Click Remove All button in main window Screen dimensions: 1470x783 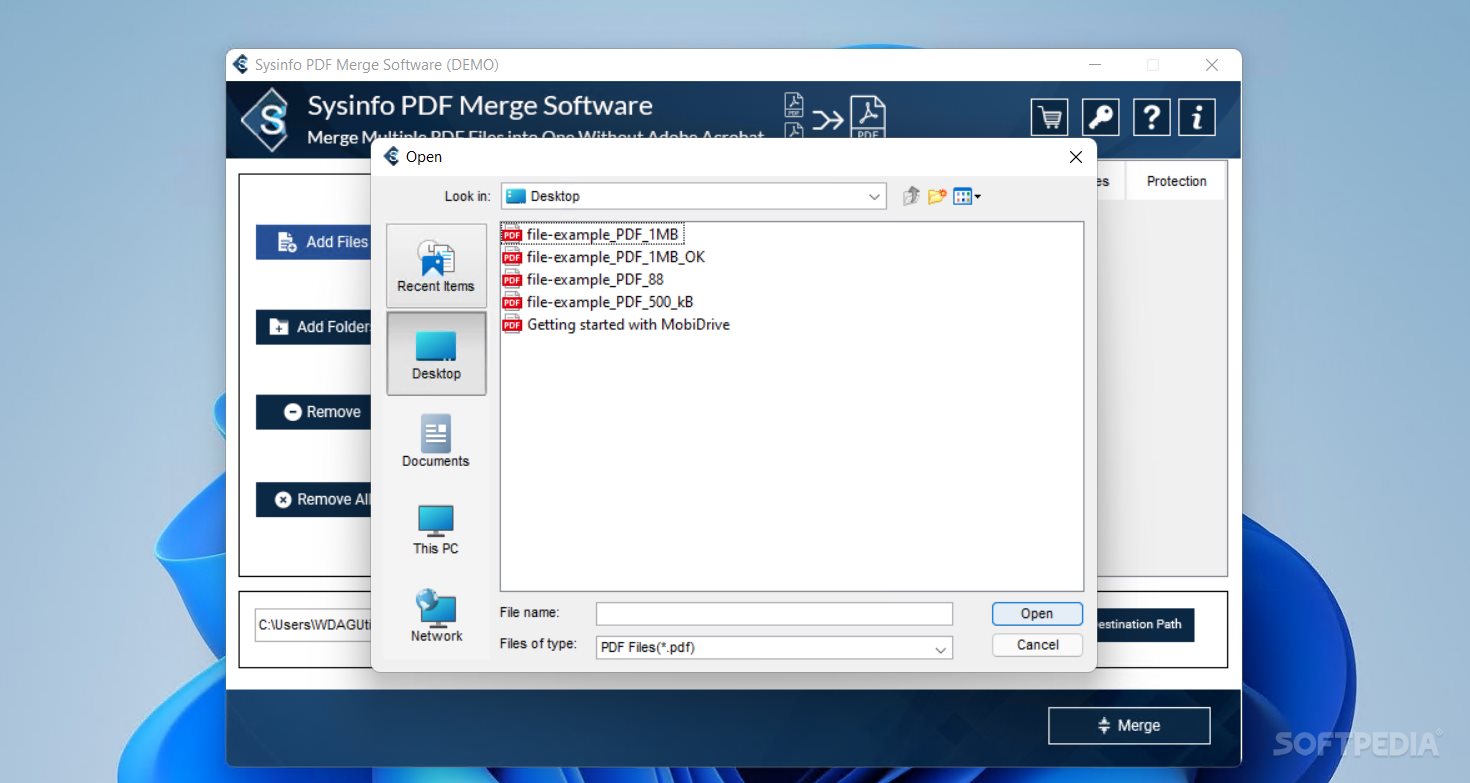(x=313, y=499)
